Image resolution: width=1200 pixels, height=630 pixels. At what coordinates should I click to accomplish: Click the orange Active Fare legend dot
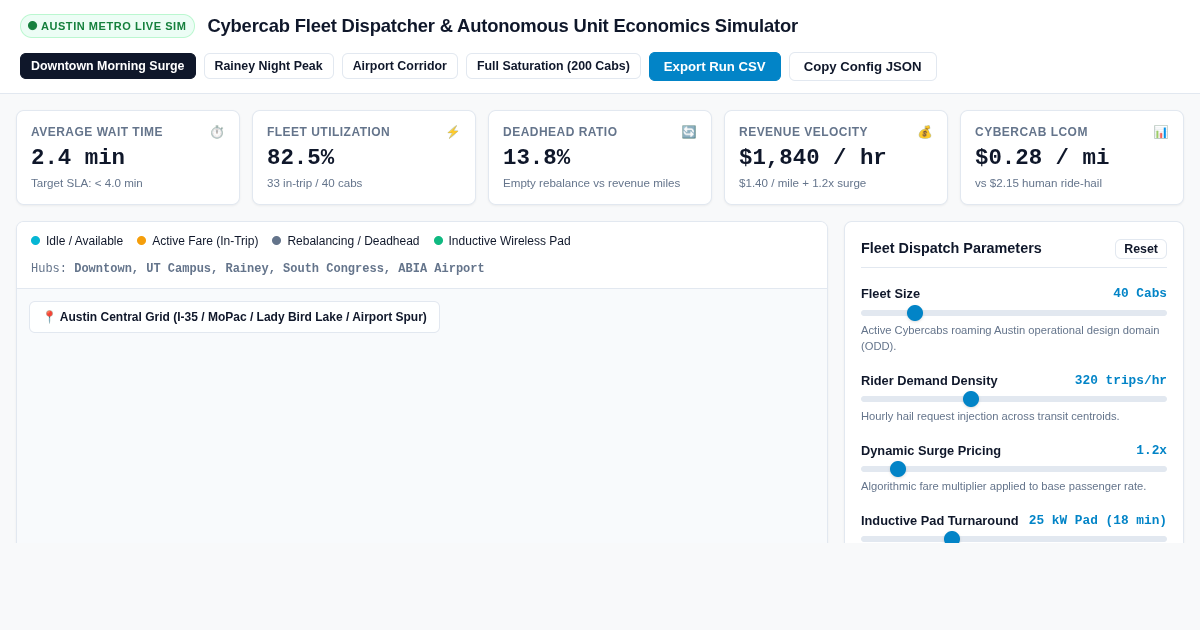(142, 241)
